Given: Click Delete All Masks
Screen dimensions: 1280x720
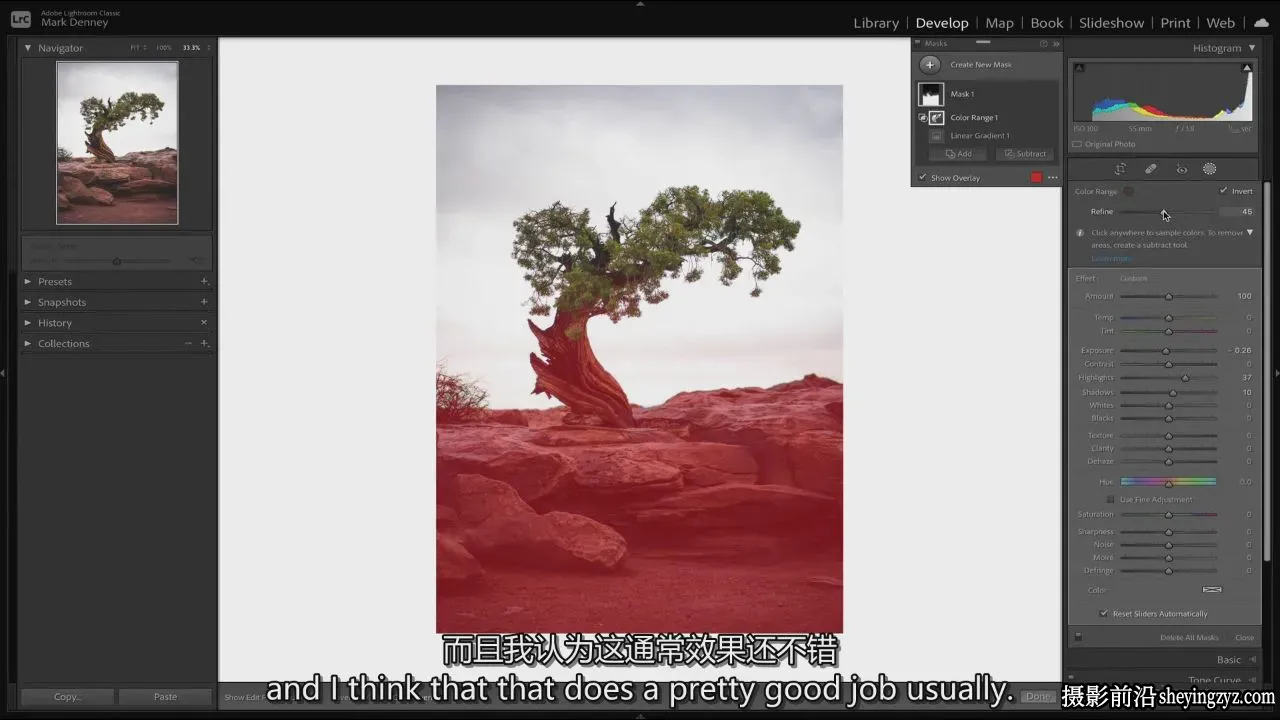Looking at the screenshot, I should [1189, 638].
